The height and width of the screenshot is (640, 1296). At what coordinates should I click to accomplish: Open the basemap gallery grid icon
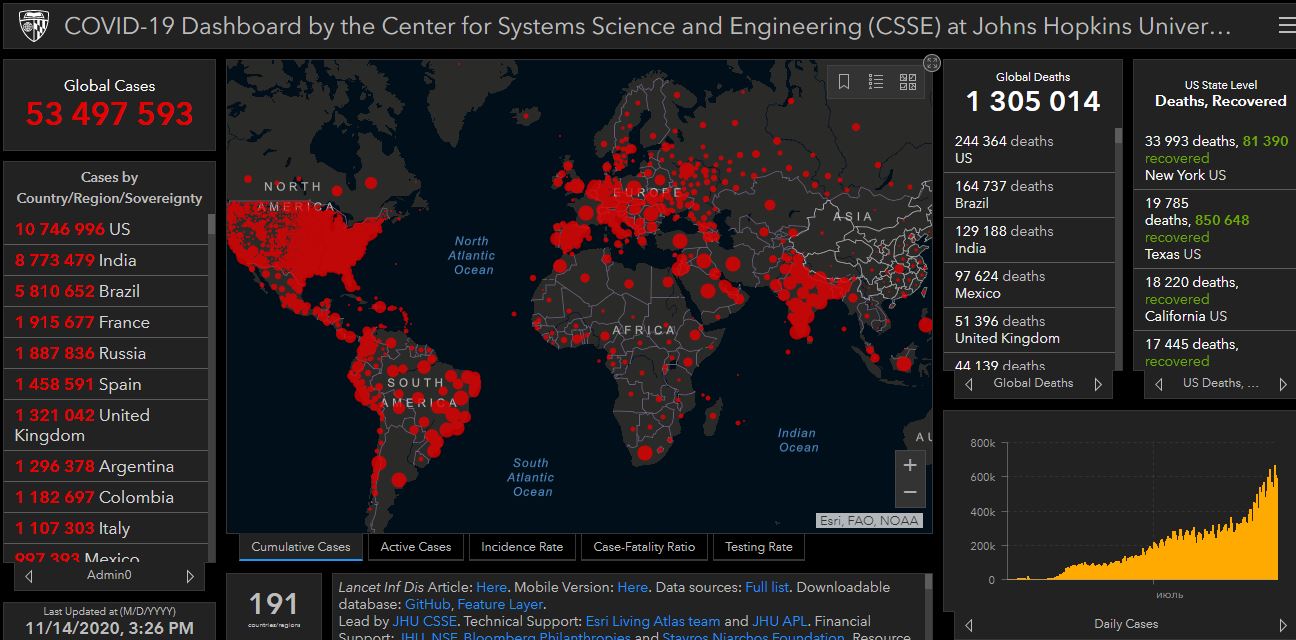coord(908,82)
